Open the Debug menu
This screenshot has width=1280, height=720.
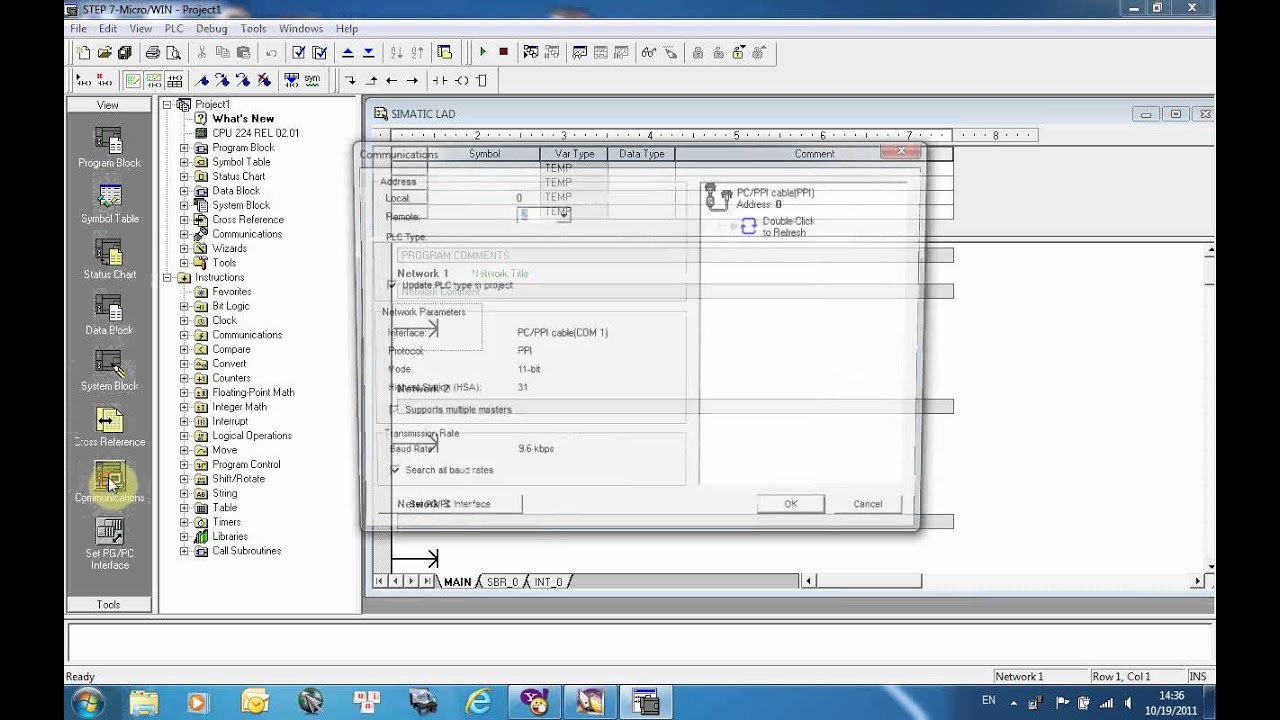(211, 29)
